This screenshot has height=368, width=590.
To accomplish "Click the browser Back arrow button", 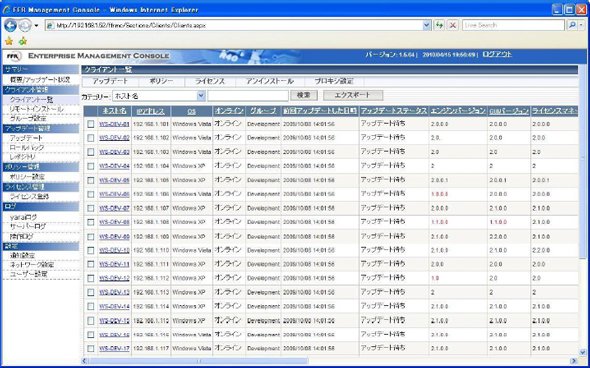I will pyautogui.click(x=10, y=25).
